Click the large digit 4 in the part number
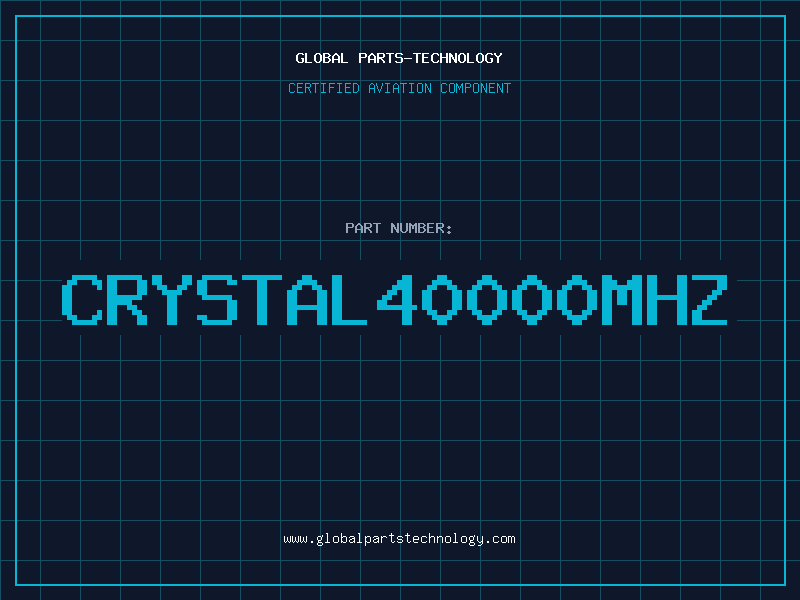800x600 pixels. 397,300
